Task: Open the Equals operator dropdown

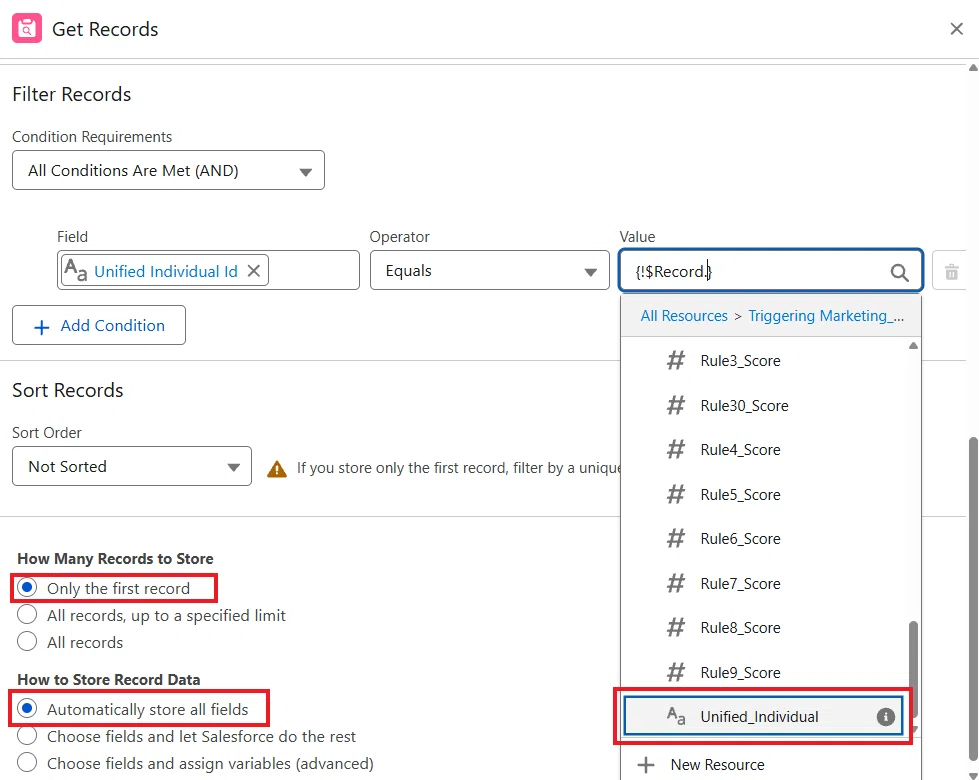Action: point(490,270)
